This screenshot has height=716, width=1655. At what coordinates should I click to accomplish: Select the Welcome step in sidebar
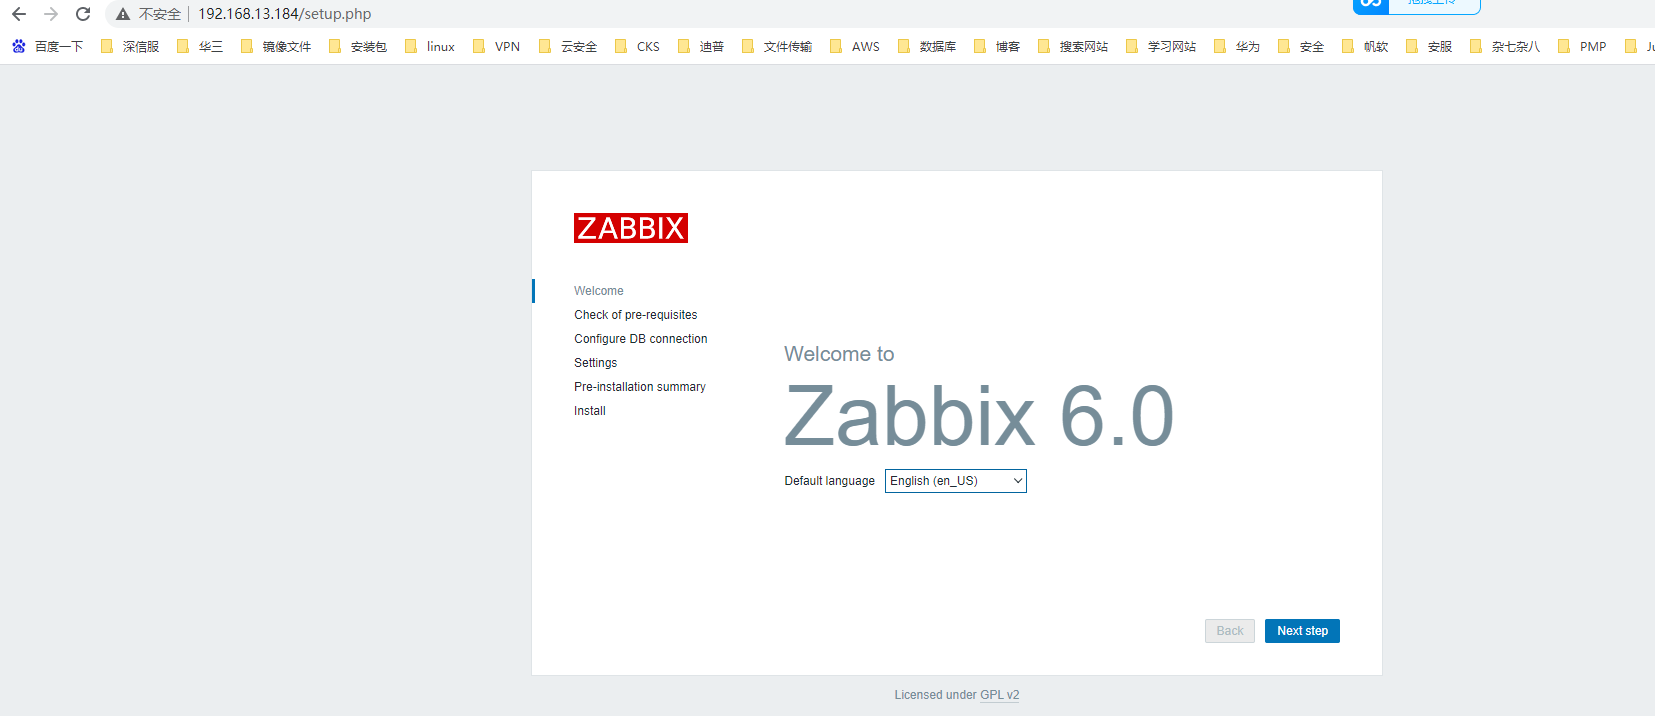click(599, 291)
